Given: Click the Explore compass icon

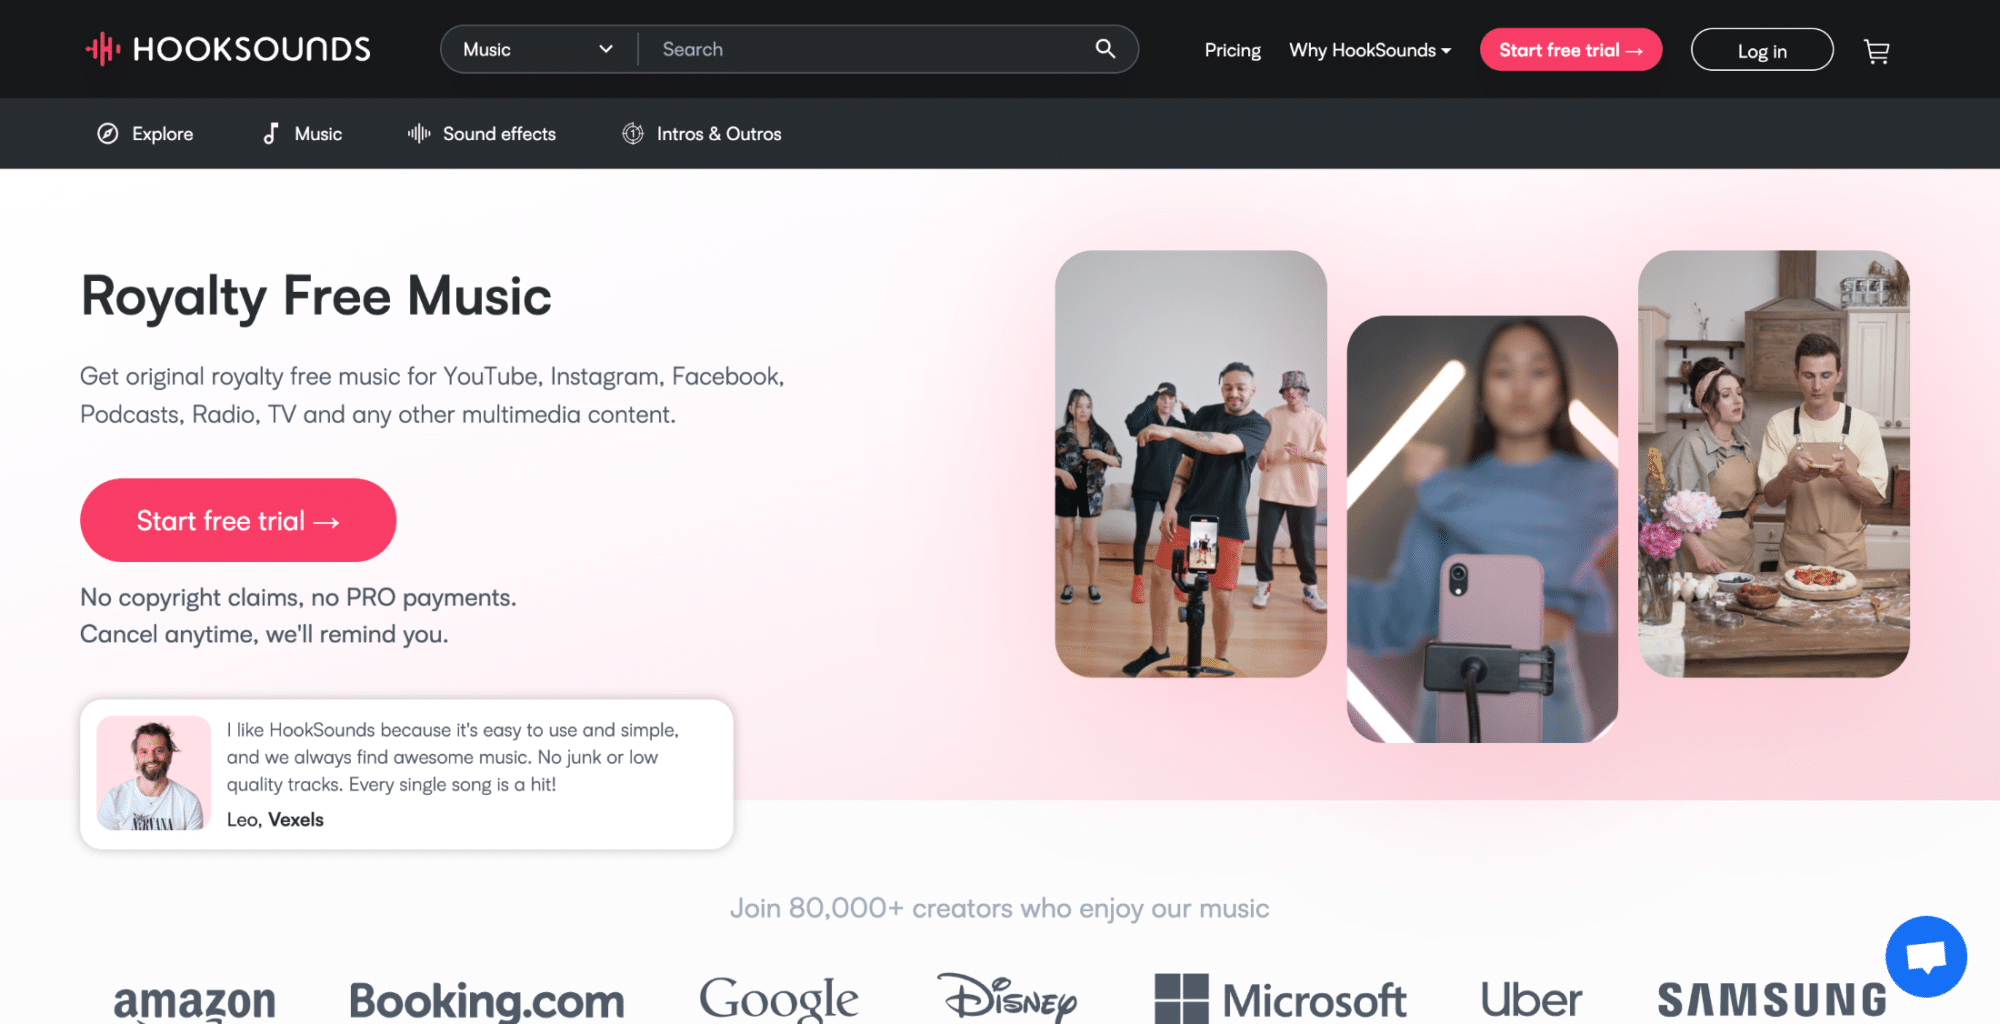Looking at the screenshot, I should [x=108, y=134].
